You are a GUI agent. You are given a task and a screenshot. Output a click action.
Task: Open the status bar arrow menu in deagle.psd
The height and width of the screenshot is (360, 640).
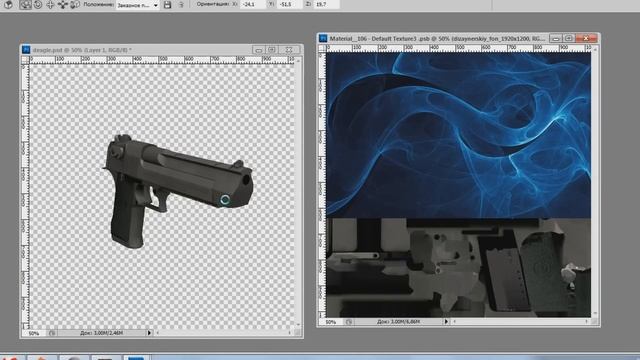point(149,333)
